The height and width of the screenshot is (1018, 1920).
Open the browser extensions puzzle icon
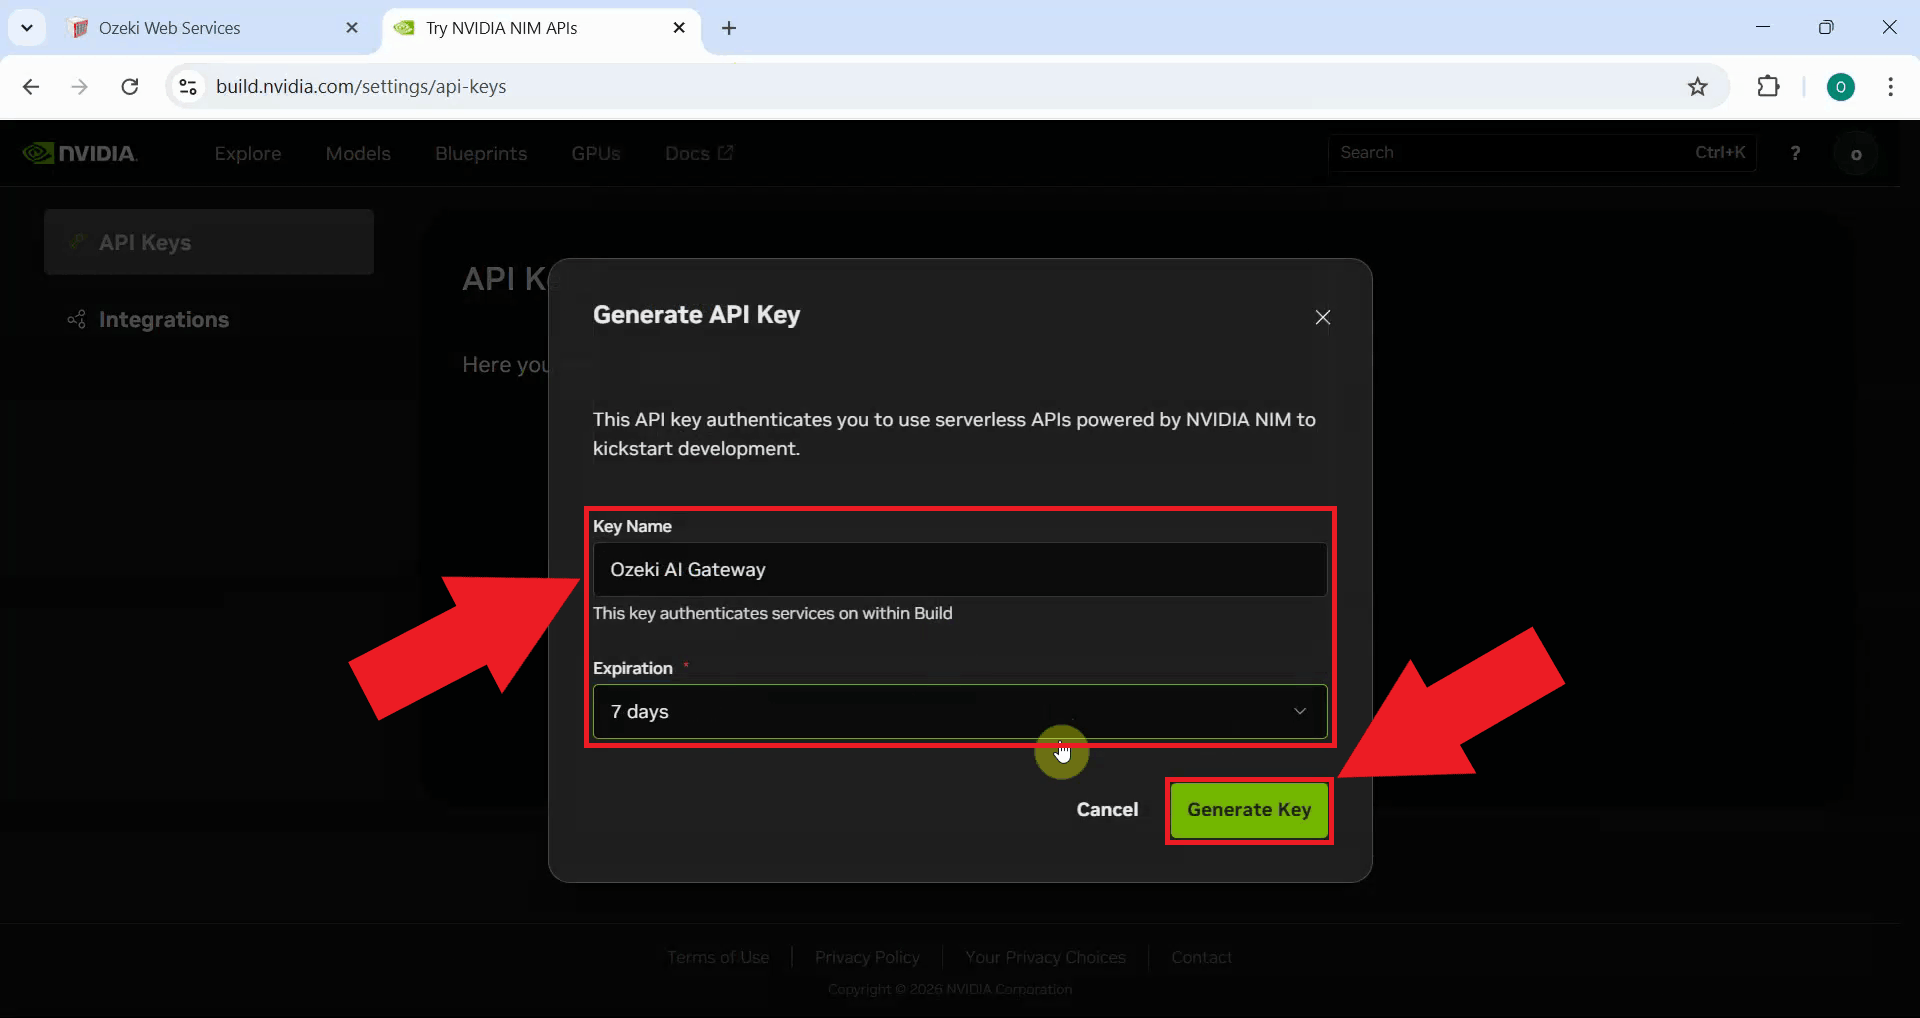[x=1769, y=87]
